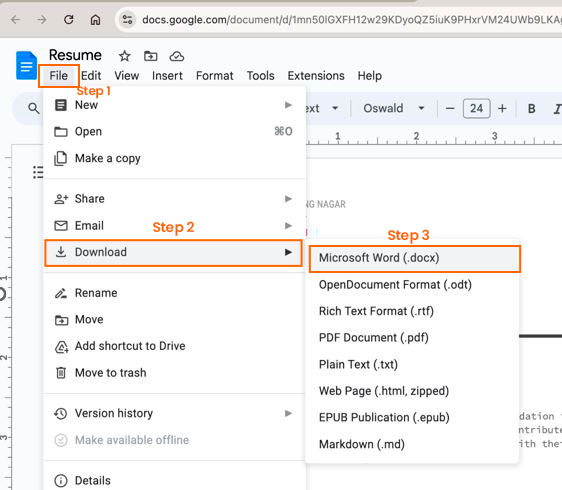562x490 pixels.
Task: Decrease font size with minus button
Action: coord(450,108)
